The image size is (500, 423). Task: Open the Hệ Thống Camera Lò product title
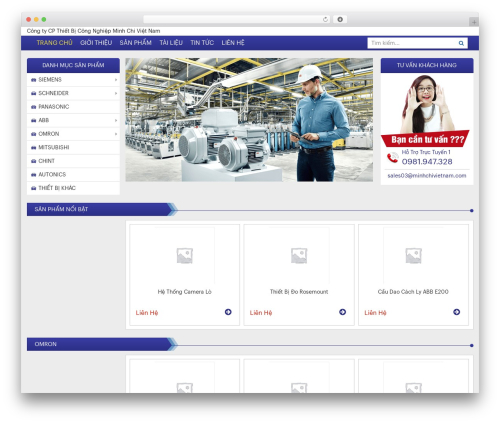(184, 292)
